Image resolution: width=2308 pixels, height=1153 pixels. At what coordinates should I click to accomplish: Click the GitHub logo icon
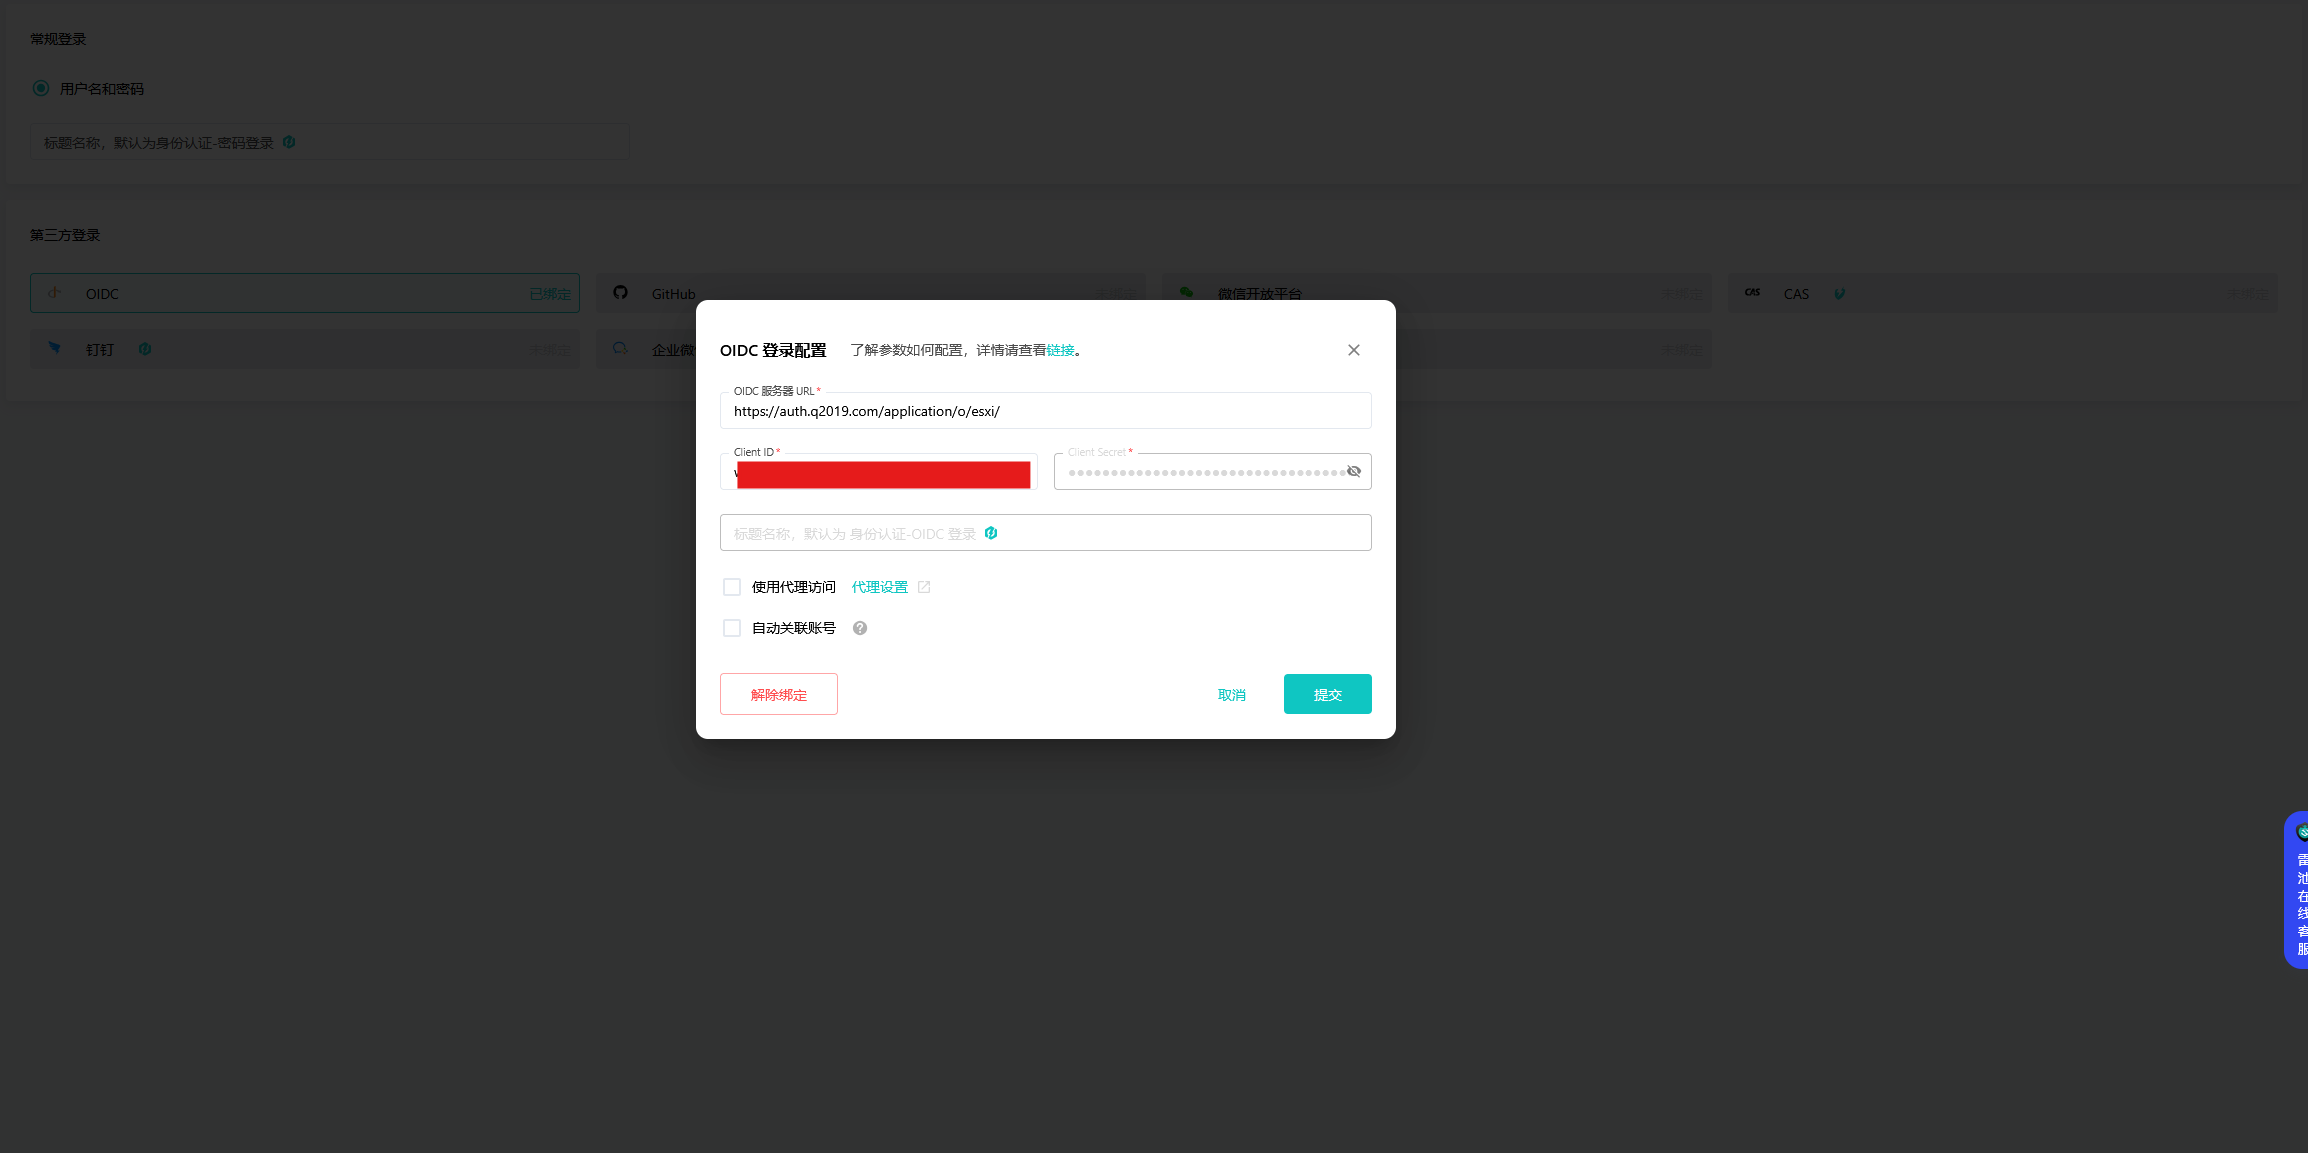tap(620, 293)
